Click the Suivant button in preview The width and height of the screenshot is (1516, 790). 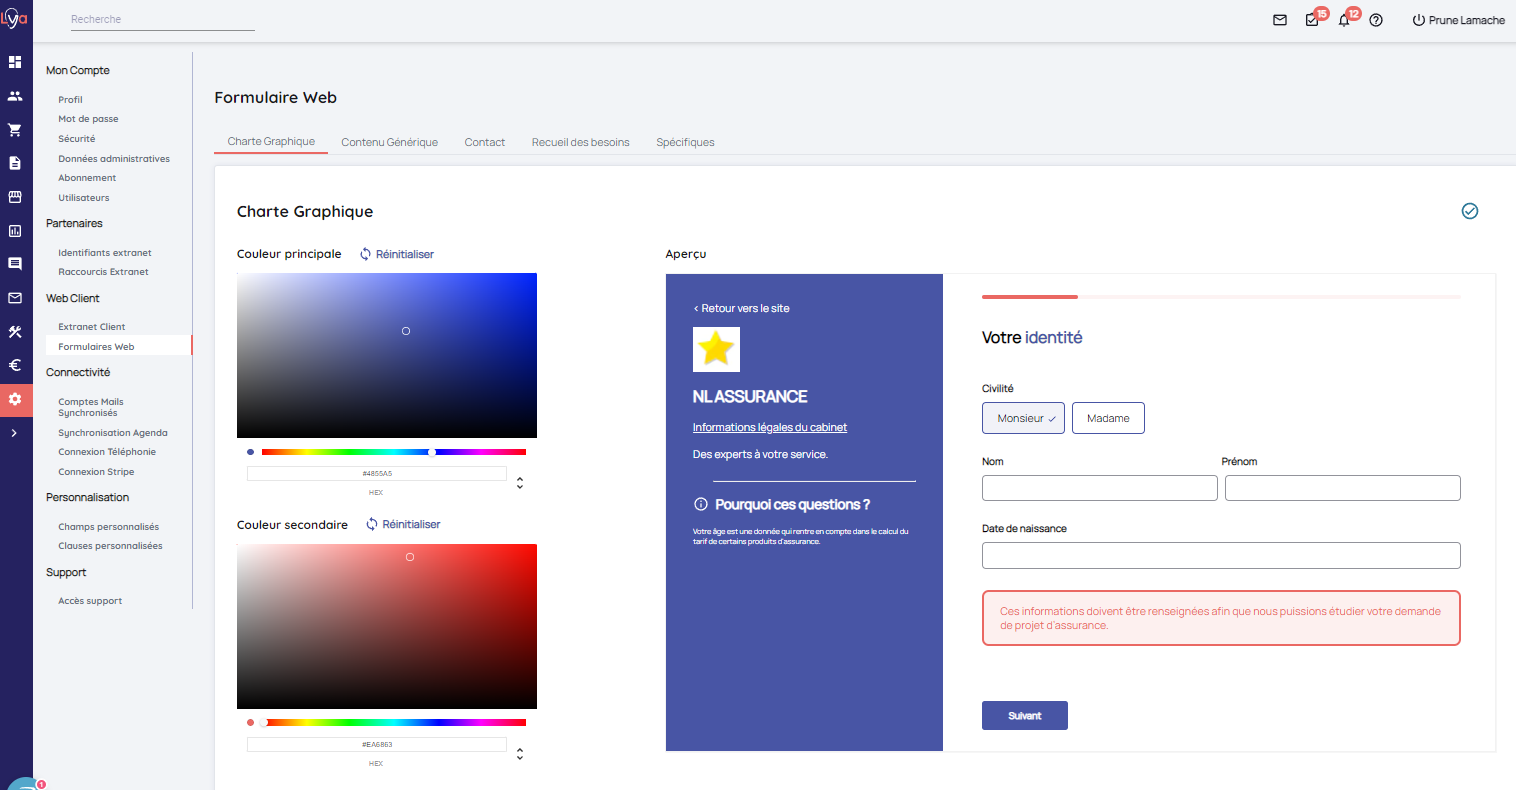pos(1024,716)
